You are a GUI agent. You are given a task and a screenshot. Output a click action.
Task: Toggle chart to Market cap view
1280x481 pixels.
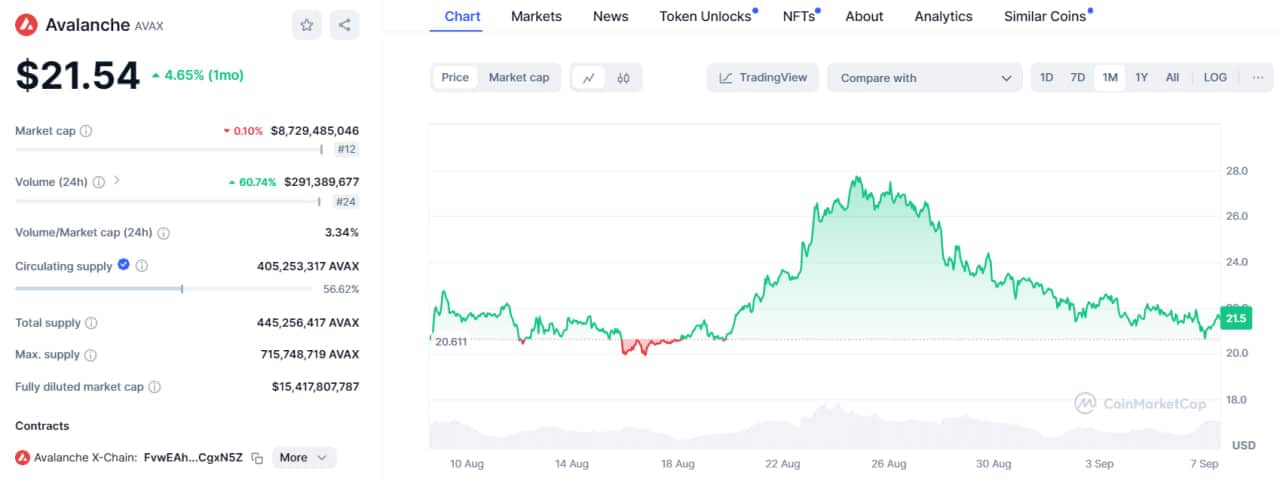coord(518,78)
